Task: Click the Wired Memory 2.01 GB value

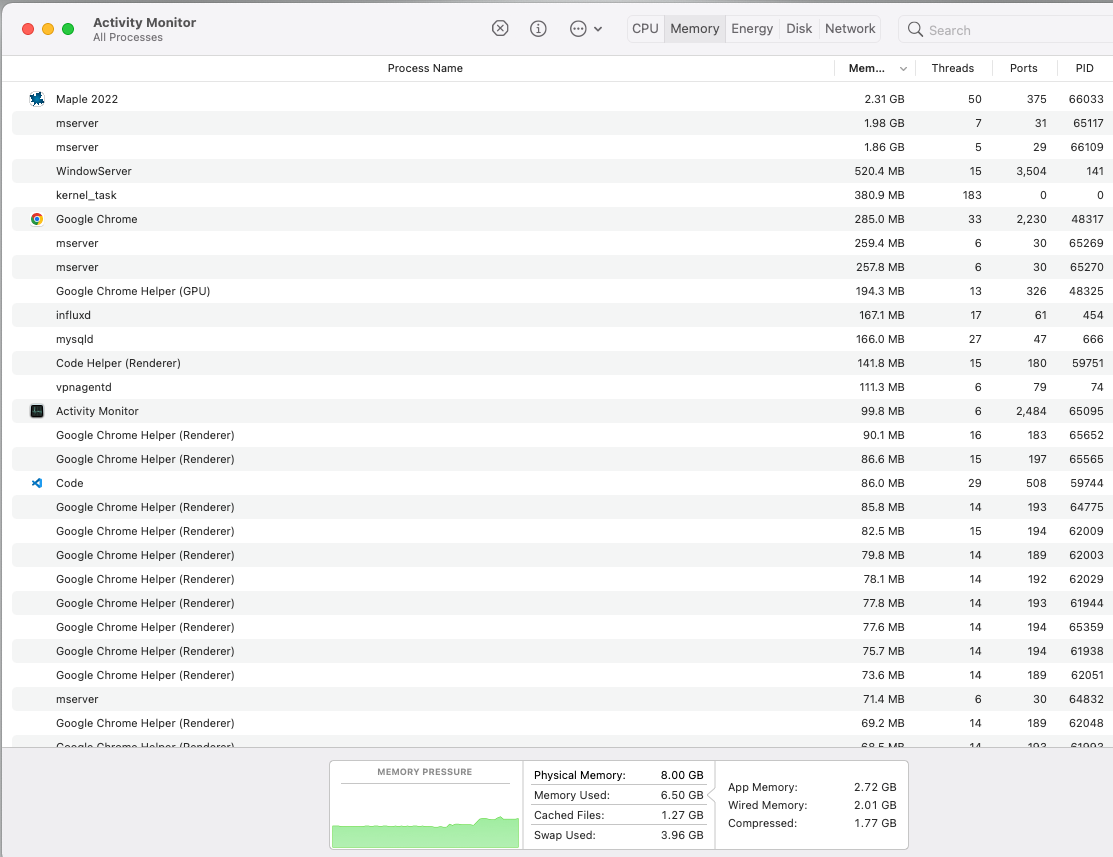Action: click(x=875, y=805)
